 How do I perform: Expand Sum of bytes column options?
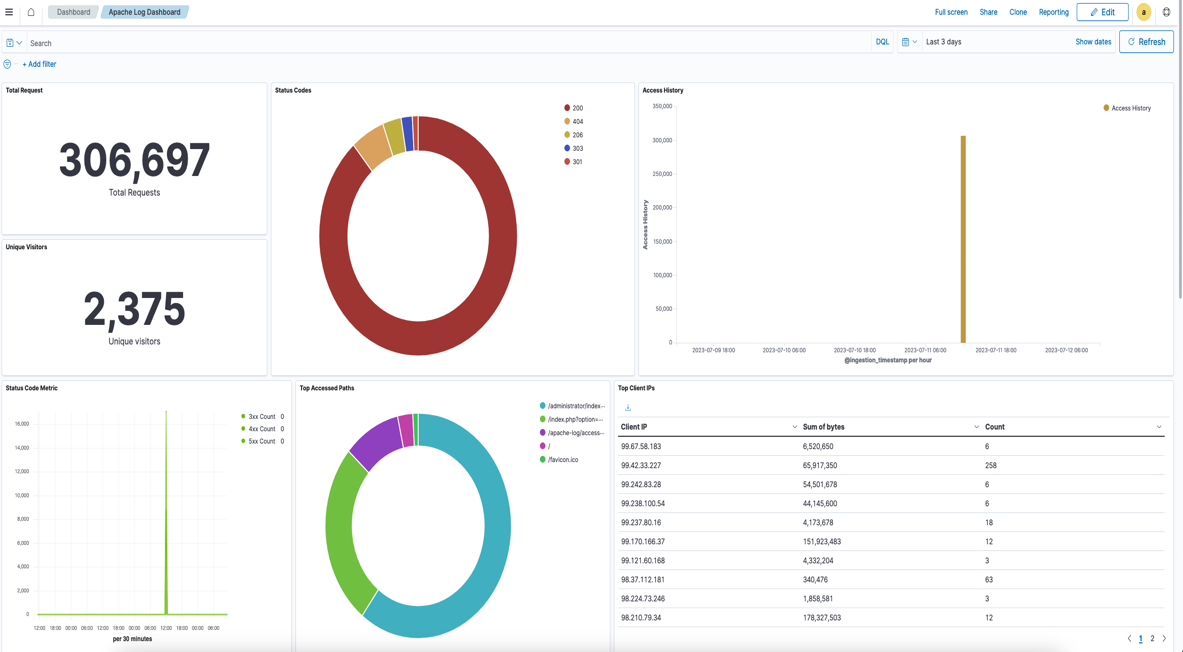[976, 427]
